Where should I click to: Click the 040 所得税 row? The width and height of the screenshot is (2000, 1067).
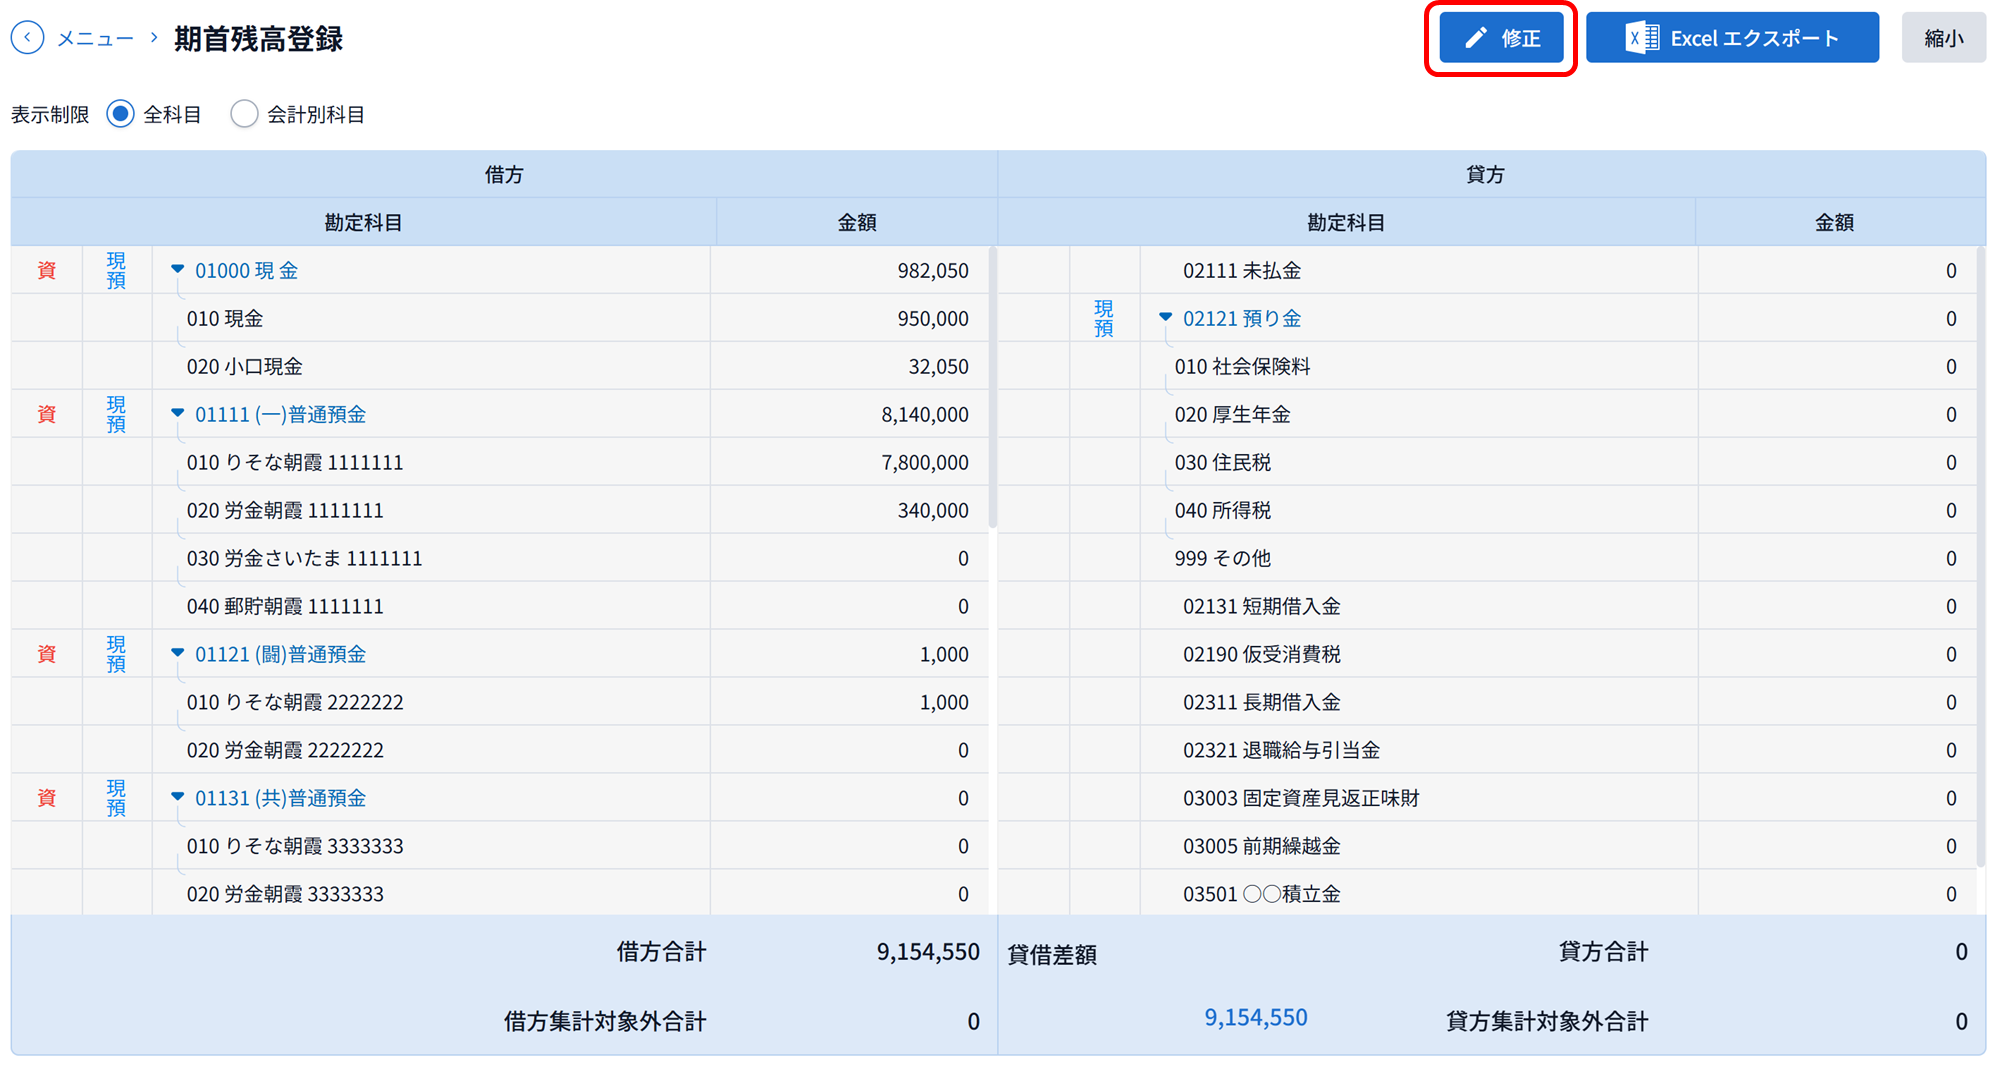point(1488,510)
